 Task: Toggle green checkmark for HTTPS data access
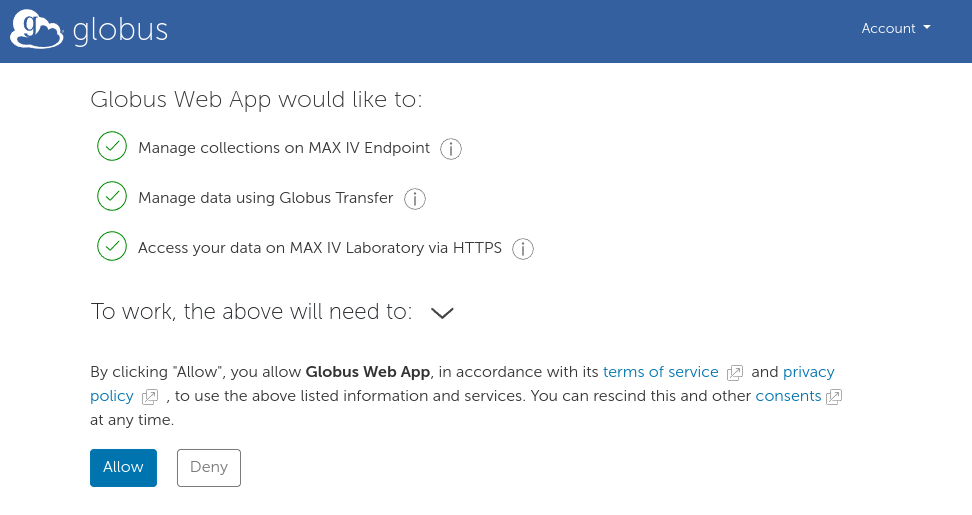pos(112,247)
